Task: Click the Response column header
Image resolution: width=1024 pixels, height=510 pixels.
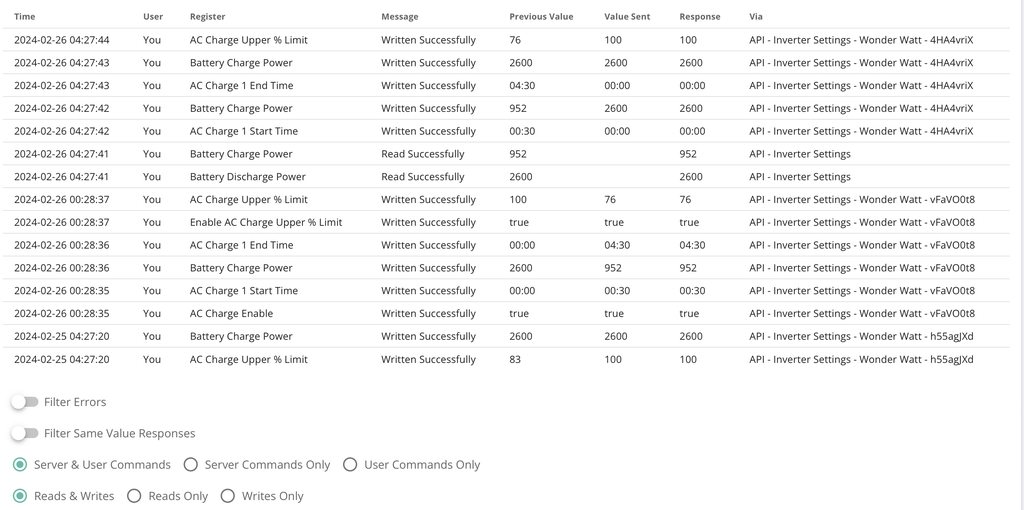Action: (x=700, y=17)
